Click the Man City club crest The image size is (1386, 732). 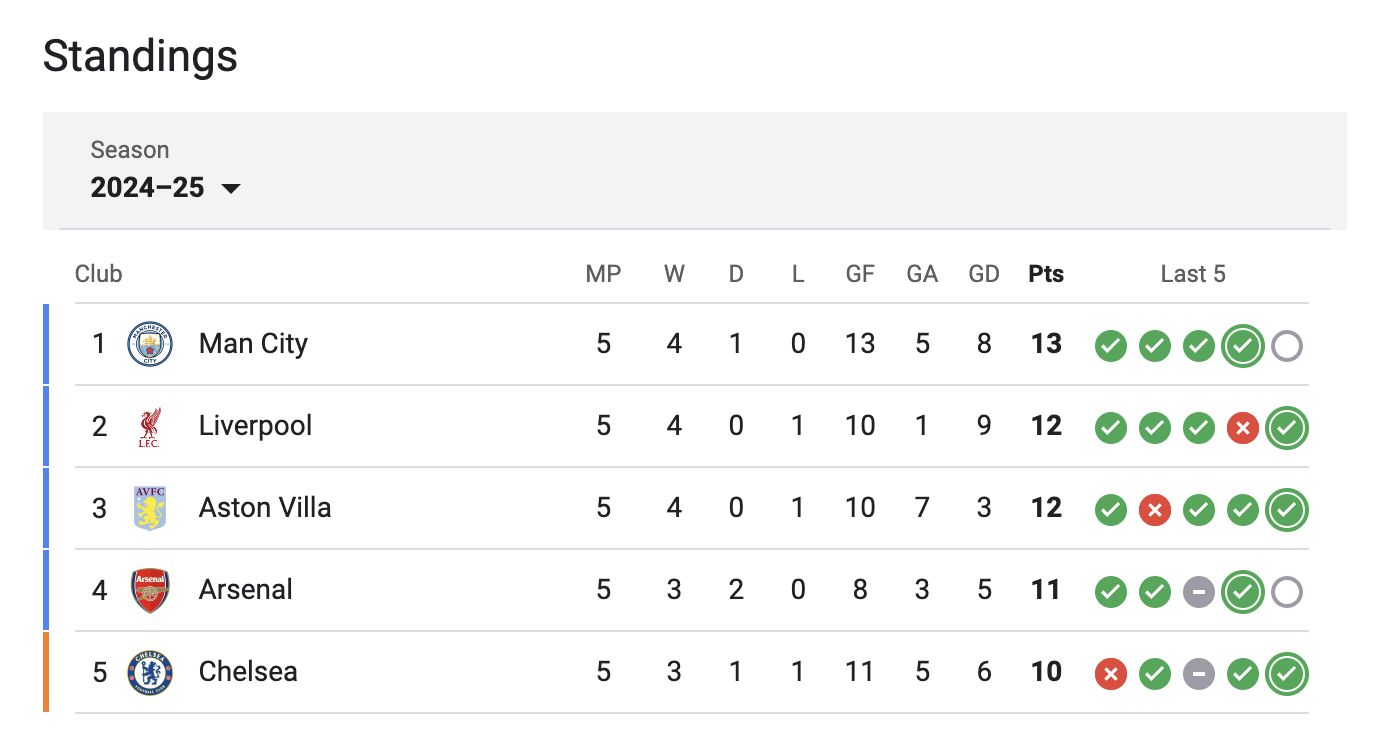pyautogui.click(x=150, y=344)
